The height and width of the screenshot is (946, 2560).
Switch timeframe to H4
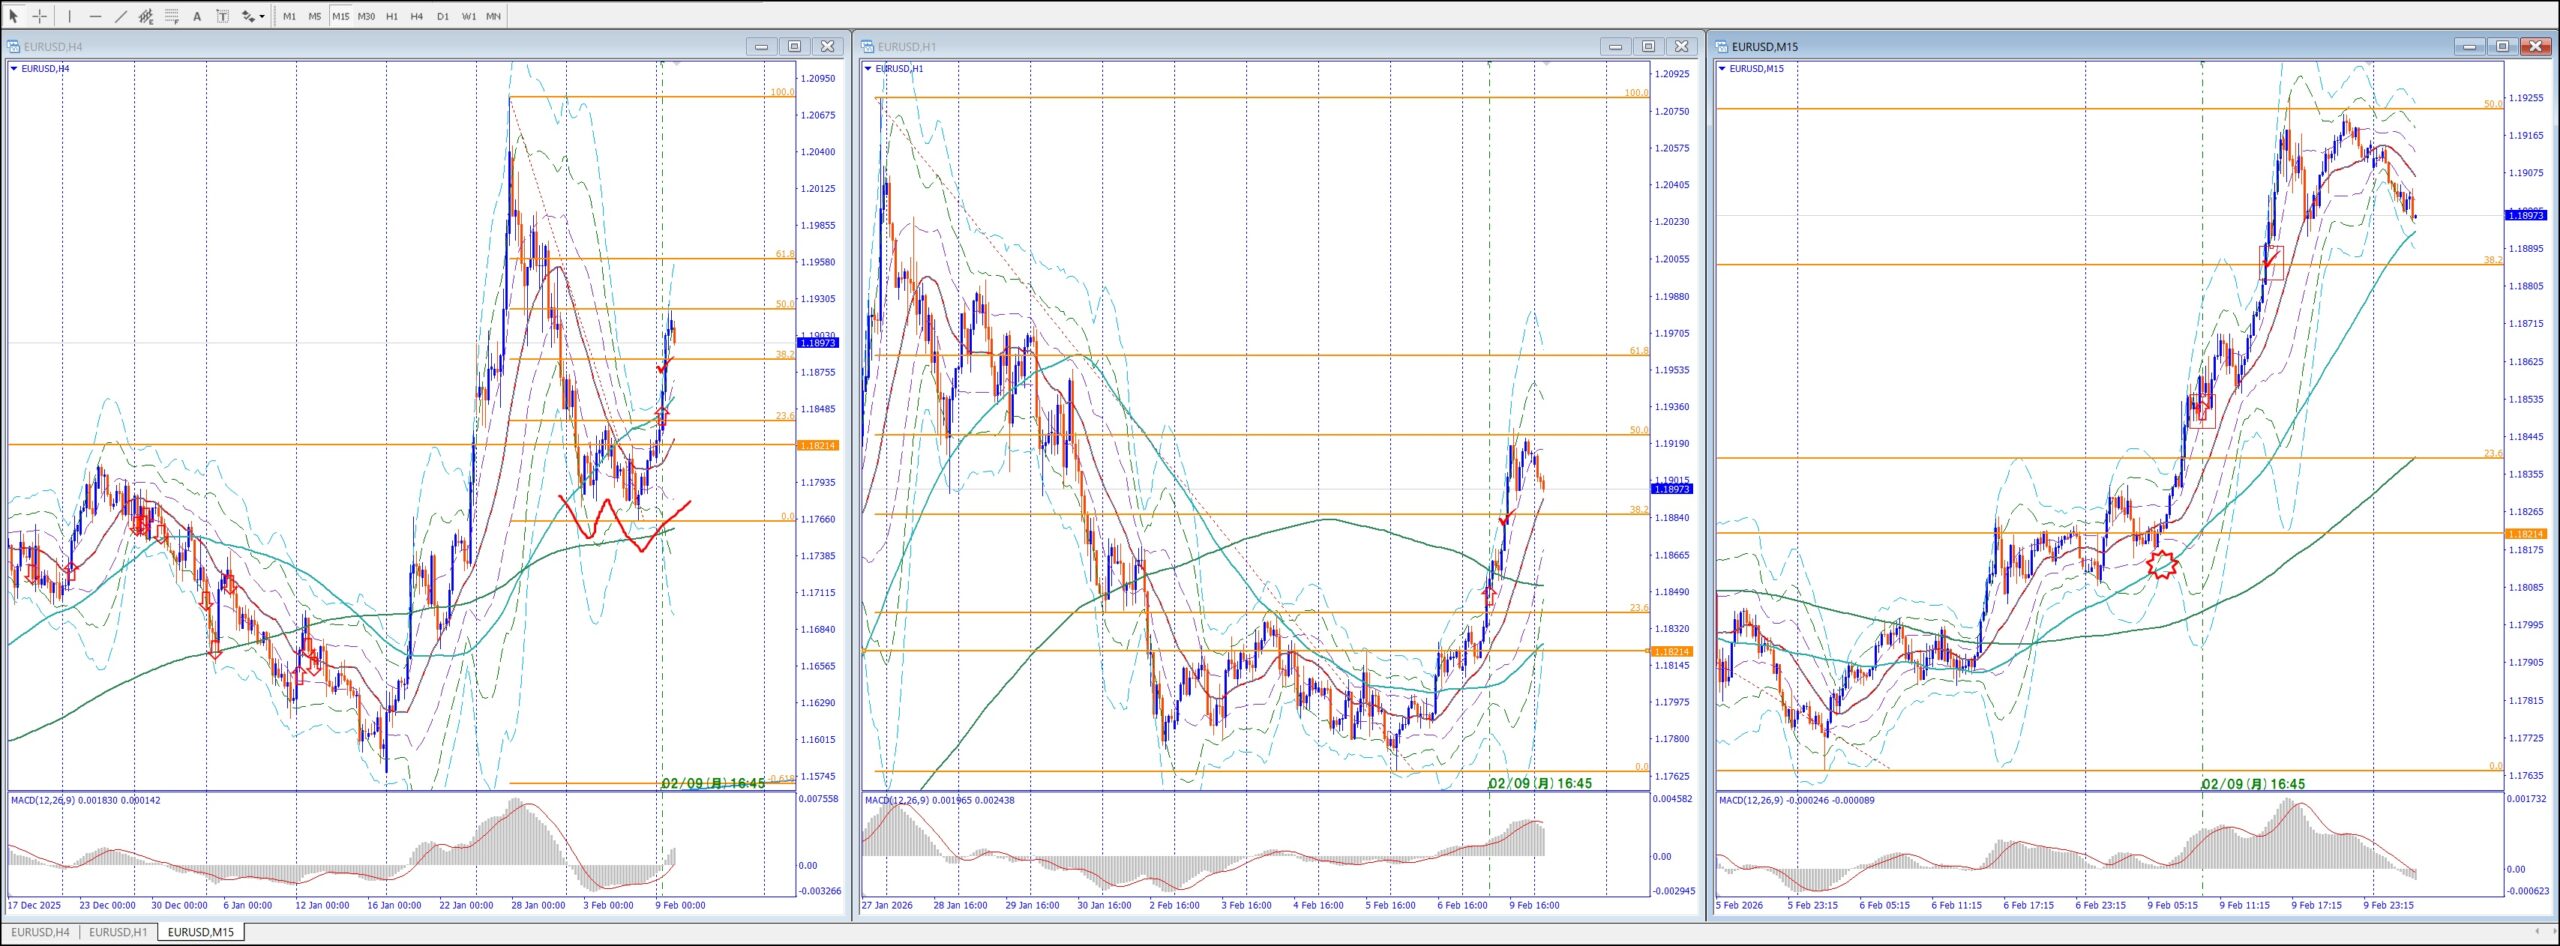tap(417, 16)
